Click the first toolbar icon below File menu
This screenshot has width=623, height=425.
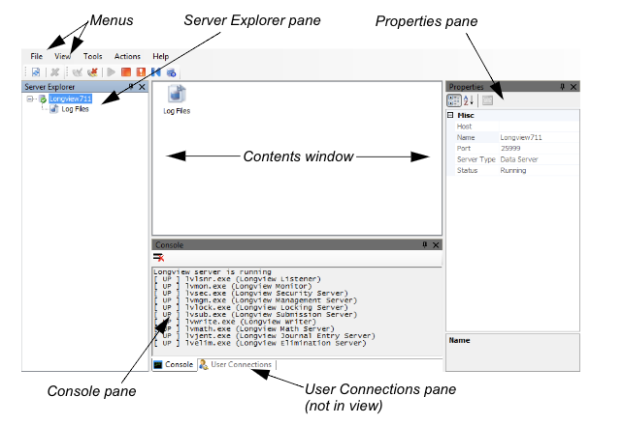pos(35,73)
